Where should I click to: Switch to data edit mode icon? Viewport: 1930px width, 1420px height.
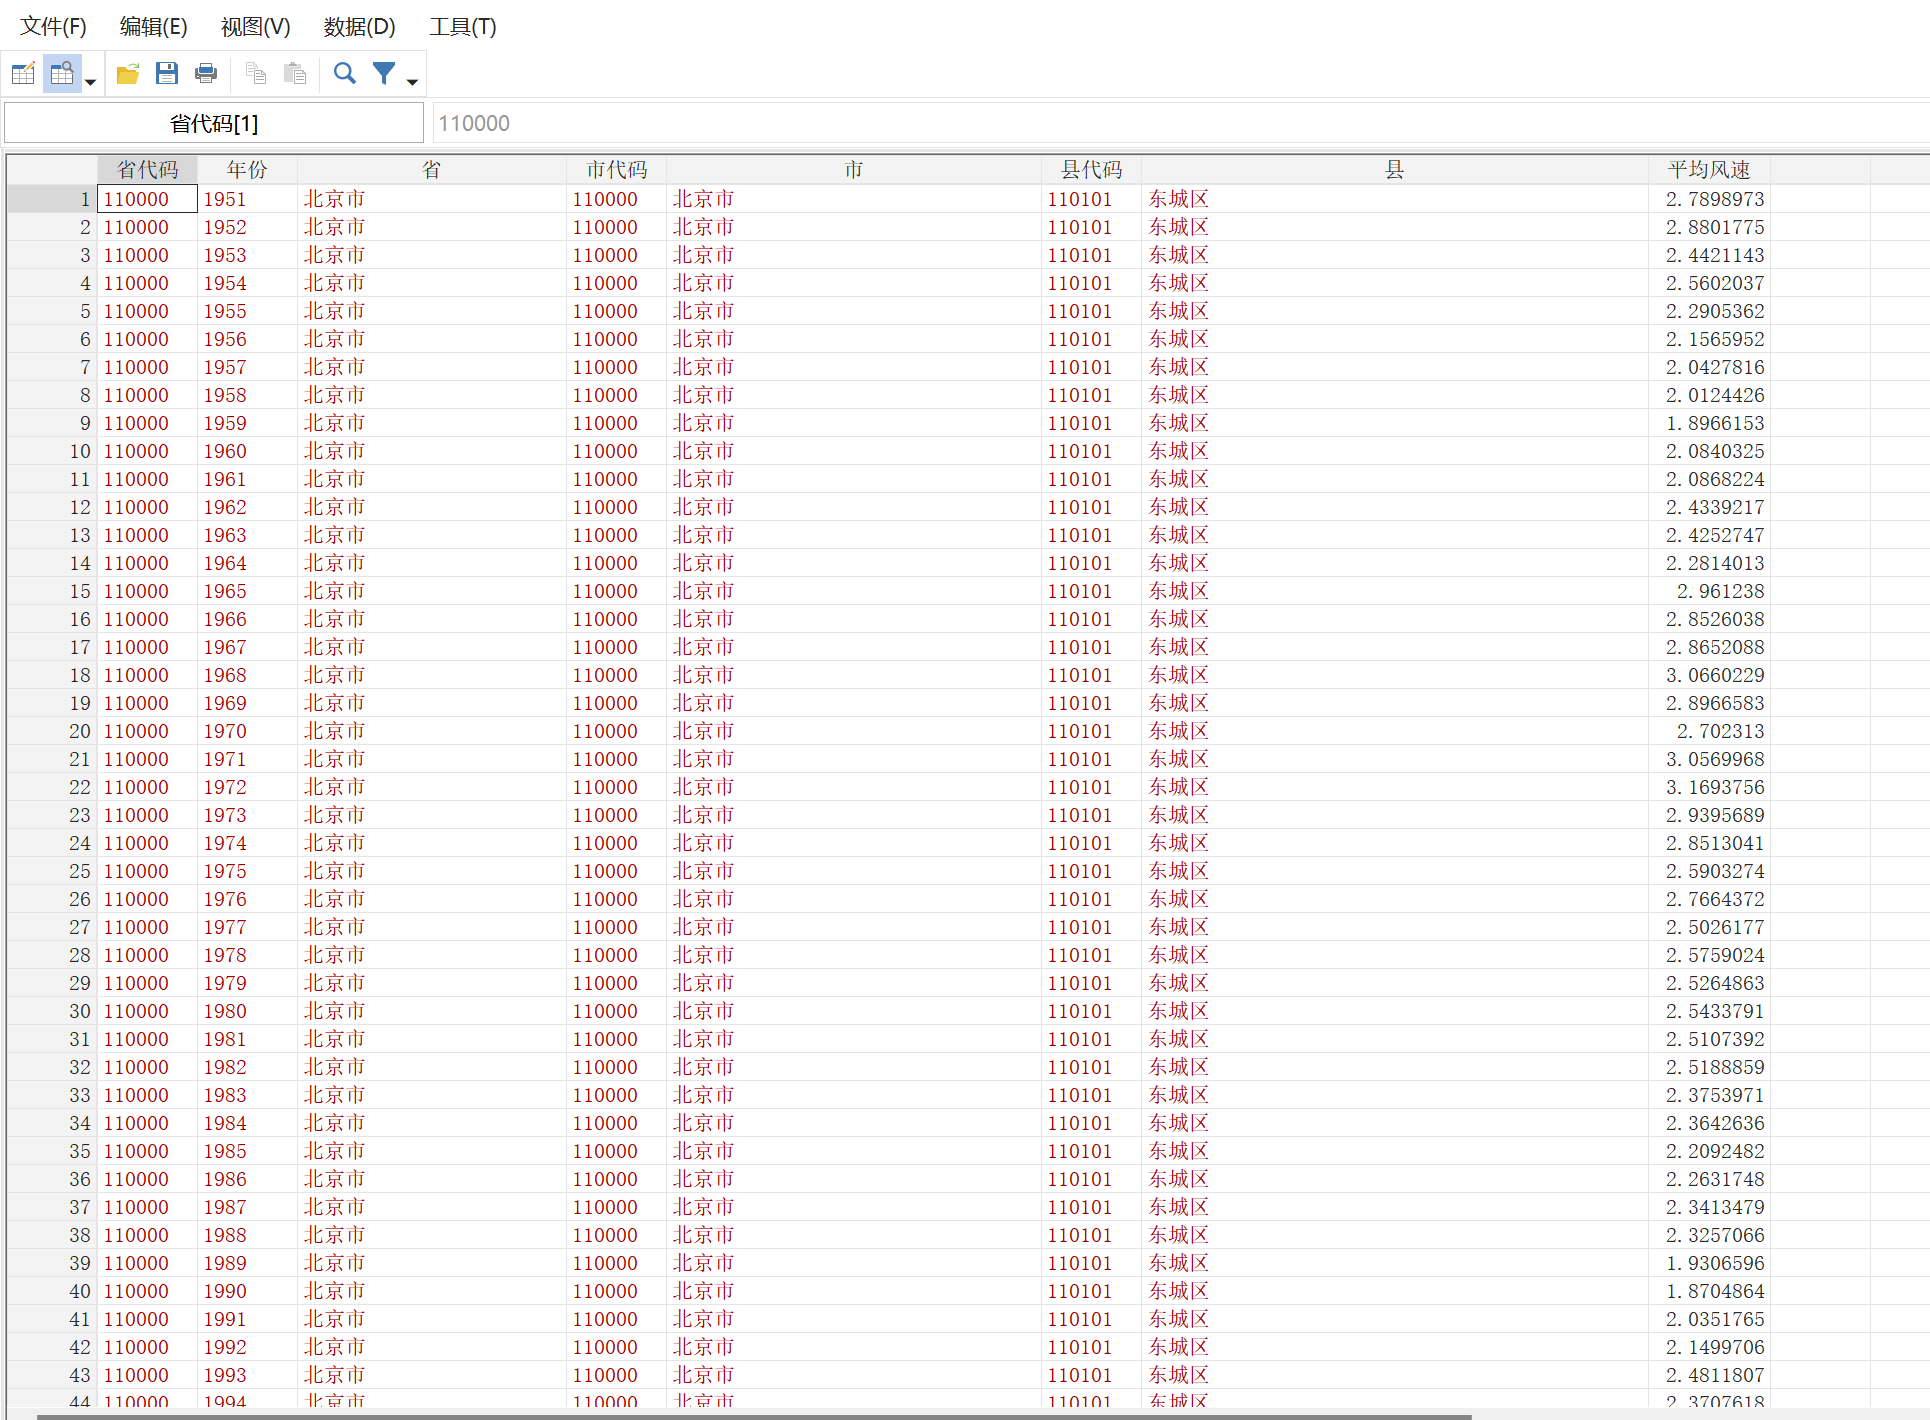coord(23,73)
